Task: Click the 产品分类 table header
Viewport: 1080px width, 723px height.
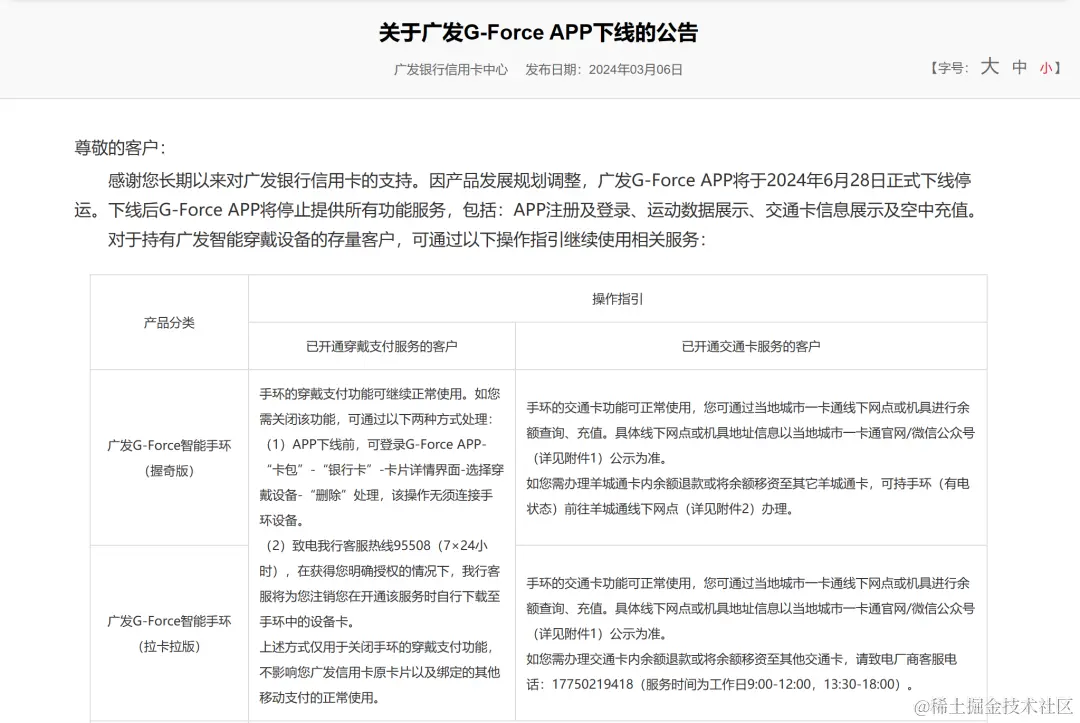Action: (x=169, y=322)
